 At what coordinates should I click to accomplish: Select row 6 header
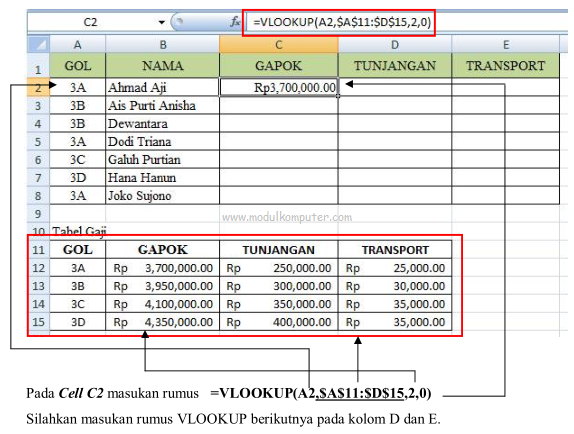tap(38, 160)
